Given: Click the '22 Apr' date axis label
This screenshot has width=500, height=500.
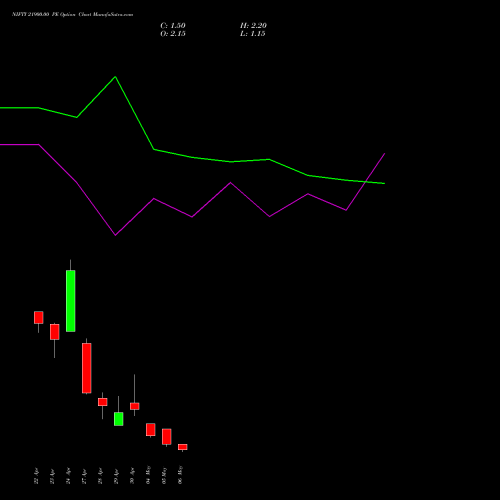Looking at the screenshot, I should (x=37, y=476).
